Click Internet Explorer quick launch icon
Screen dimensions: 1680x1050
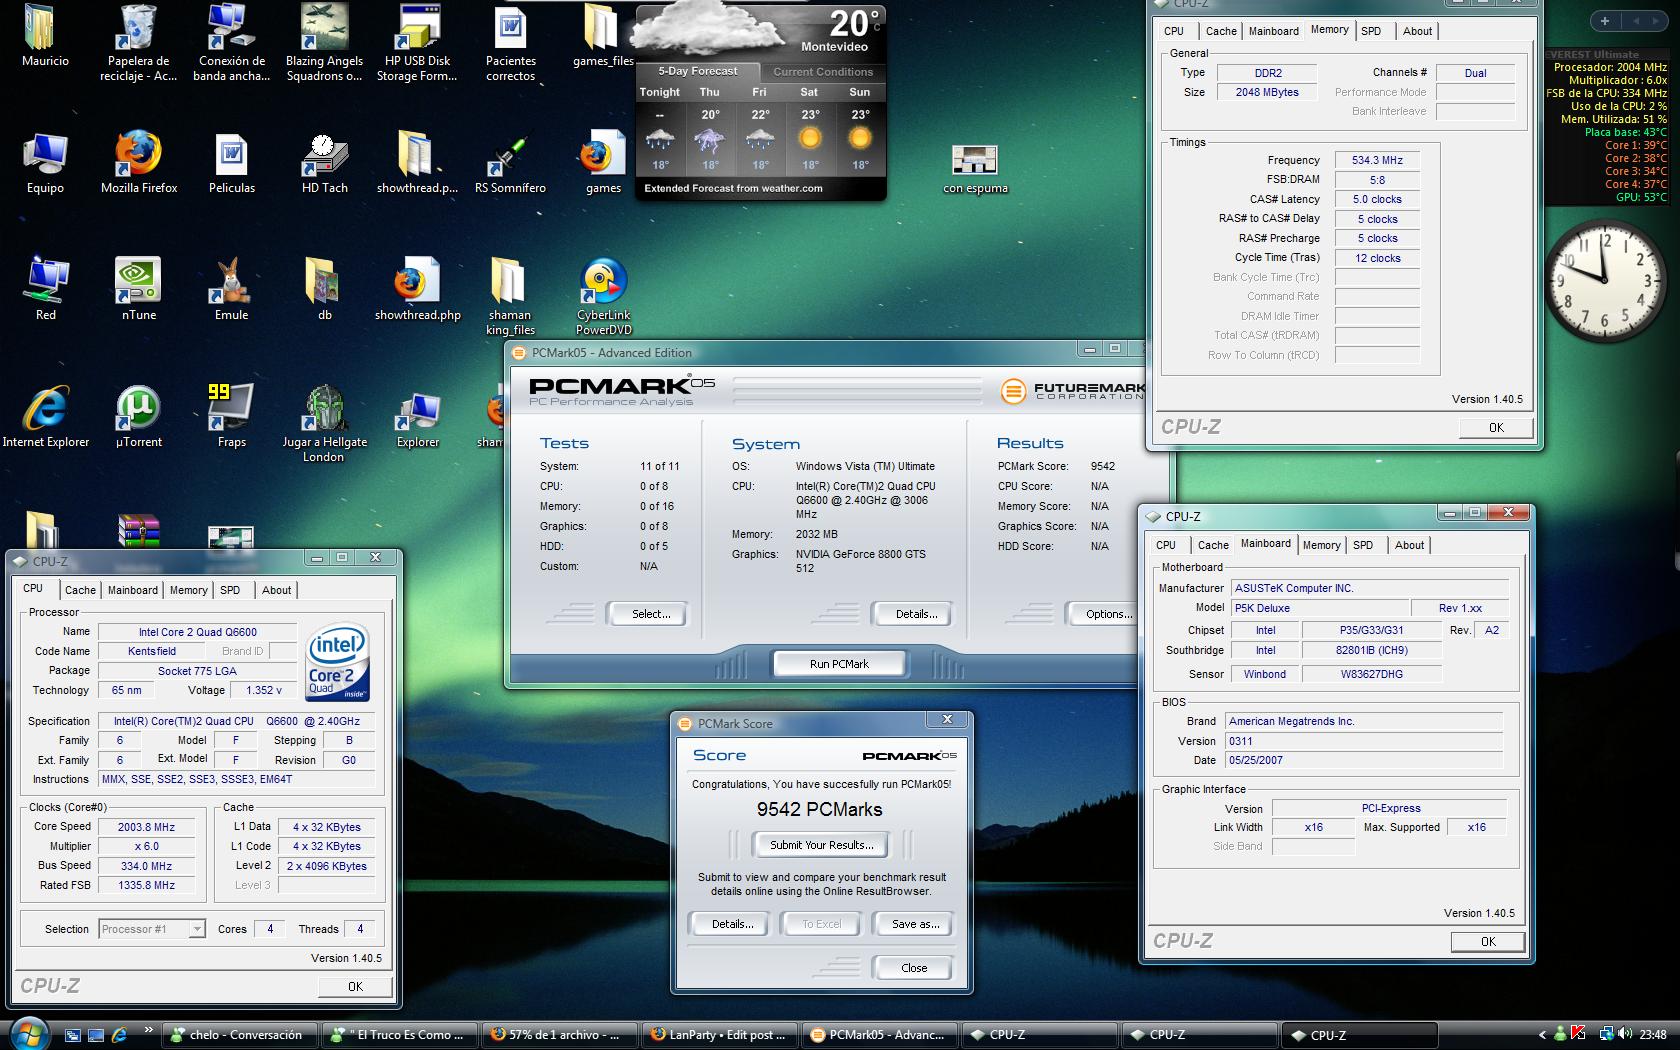click(x=119, y=1035)
